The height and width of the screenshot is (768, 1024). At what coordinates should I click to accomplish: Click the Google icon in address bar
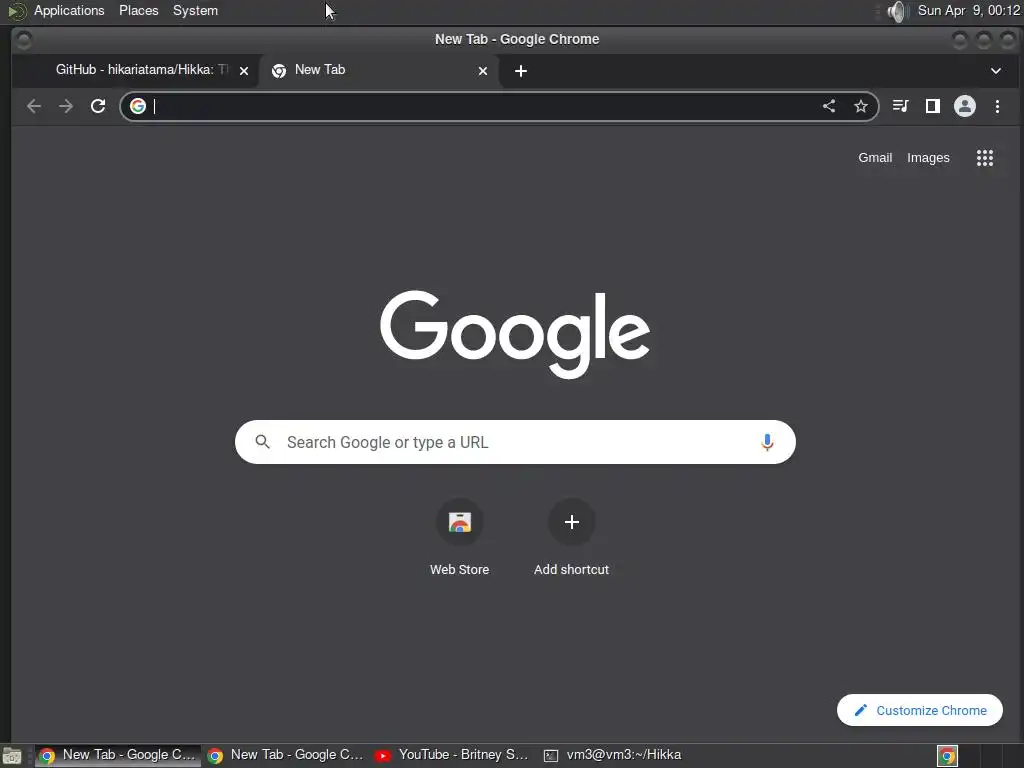click(138, 106)
